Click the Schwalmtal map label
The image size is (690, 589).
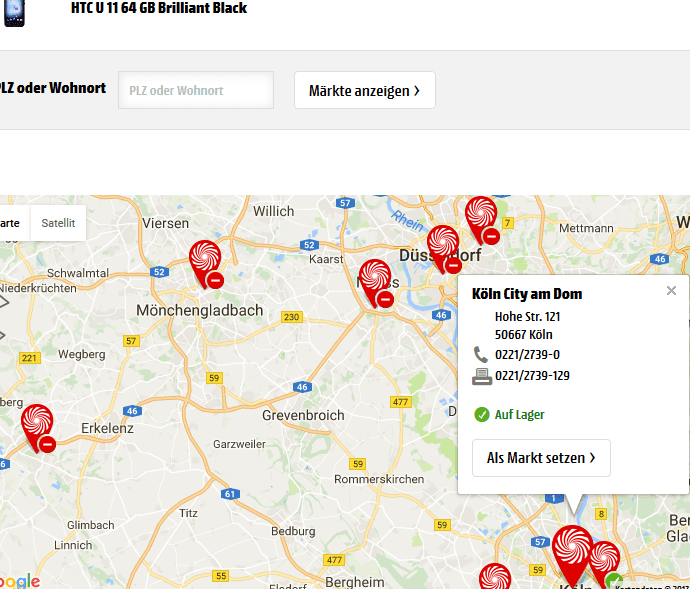78,273
